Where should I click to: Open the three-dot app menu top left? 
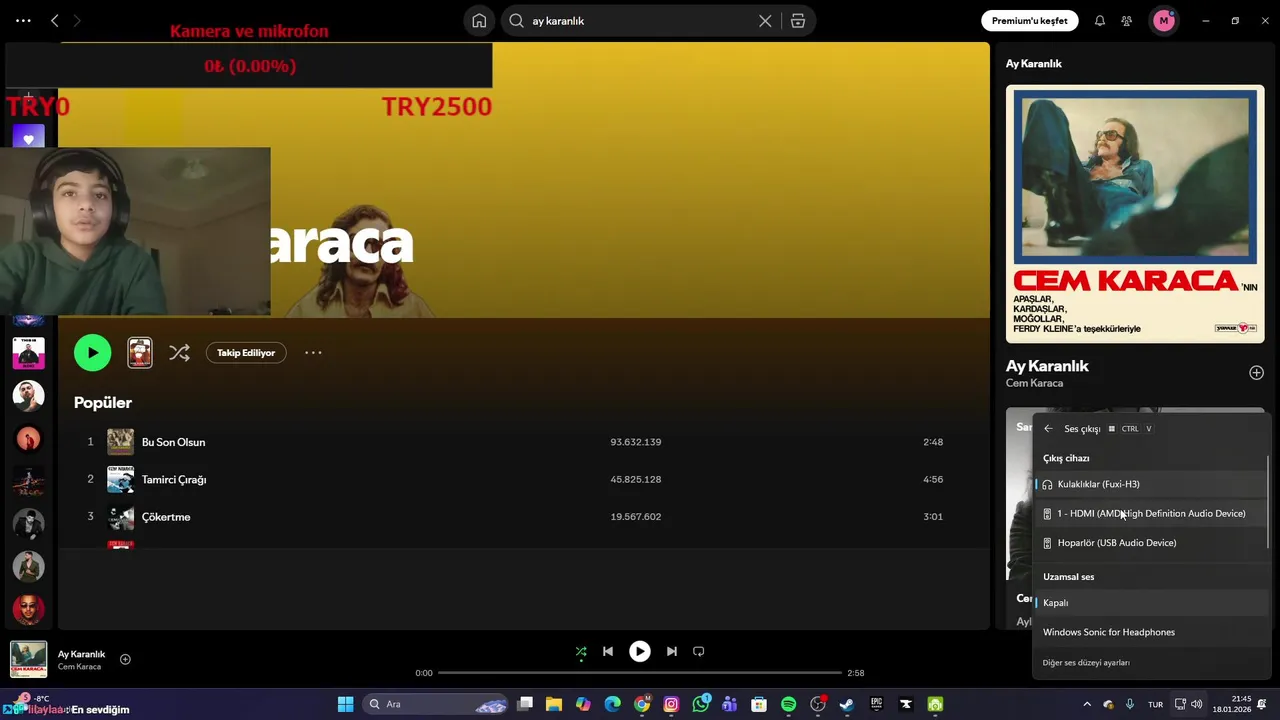click(x=23, y=20)
